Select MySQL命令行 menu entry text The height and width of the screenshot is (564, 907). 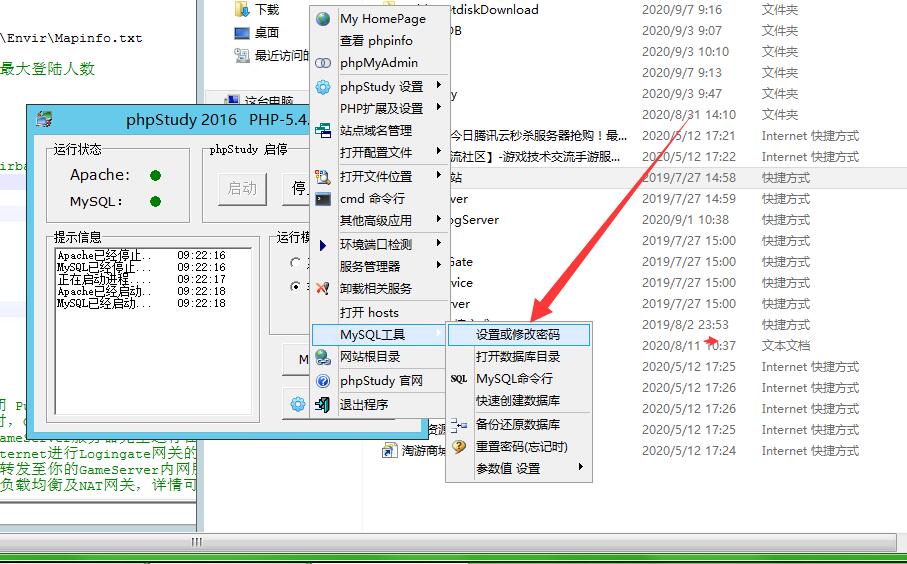[514, 379]
